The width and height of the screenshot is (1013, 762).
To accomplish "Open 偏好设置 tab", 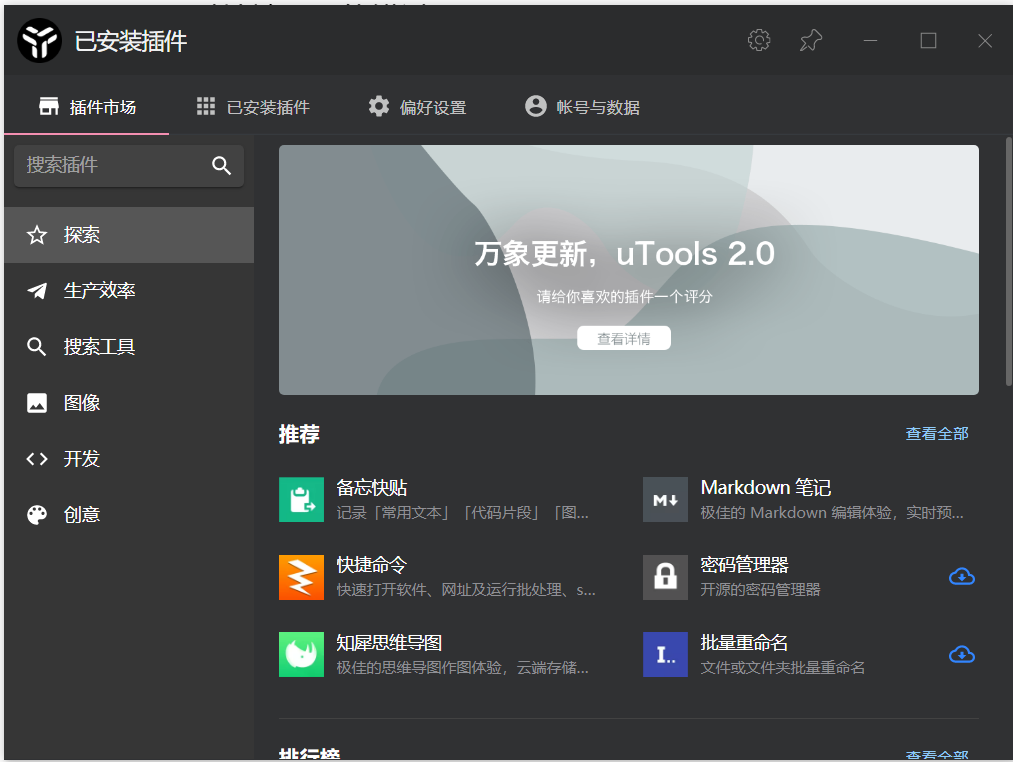I will point(417,107).
